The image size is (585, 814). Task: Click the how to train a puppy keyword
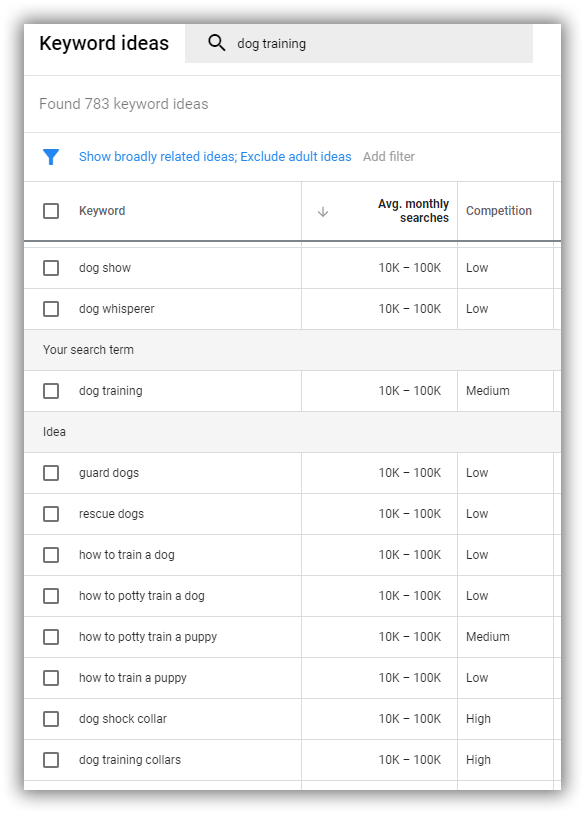pyautogui.click(x=132, y=678)
